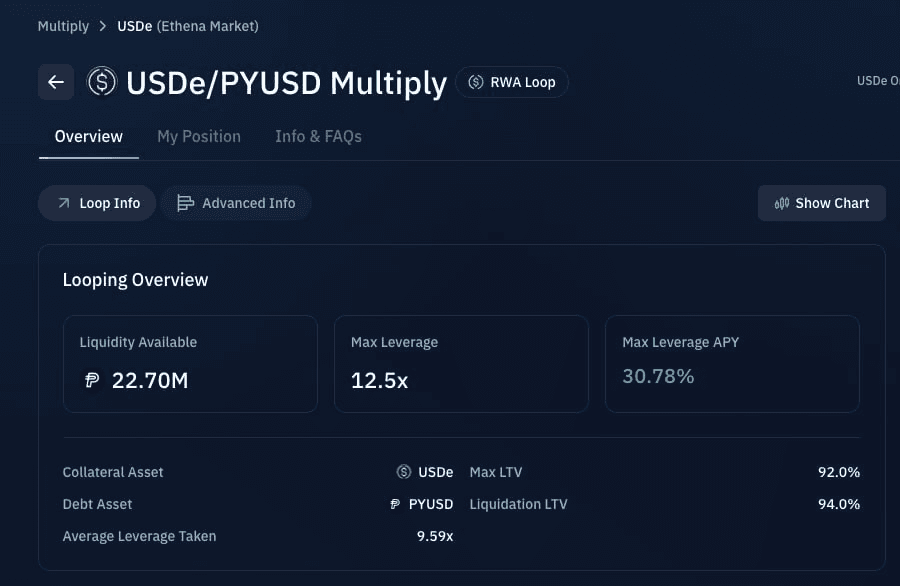Select the Advanced Info pill
The width and height of the screenshot is (900, 586).
point(236,203)
